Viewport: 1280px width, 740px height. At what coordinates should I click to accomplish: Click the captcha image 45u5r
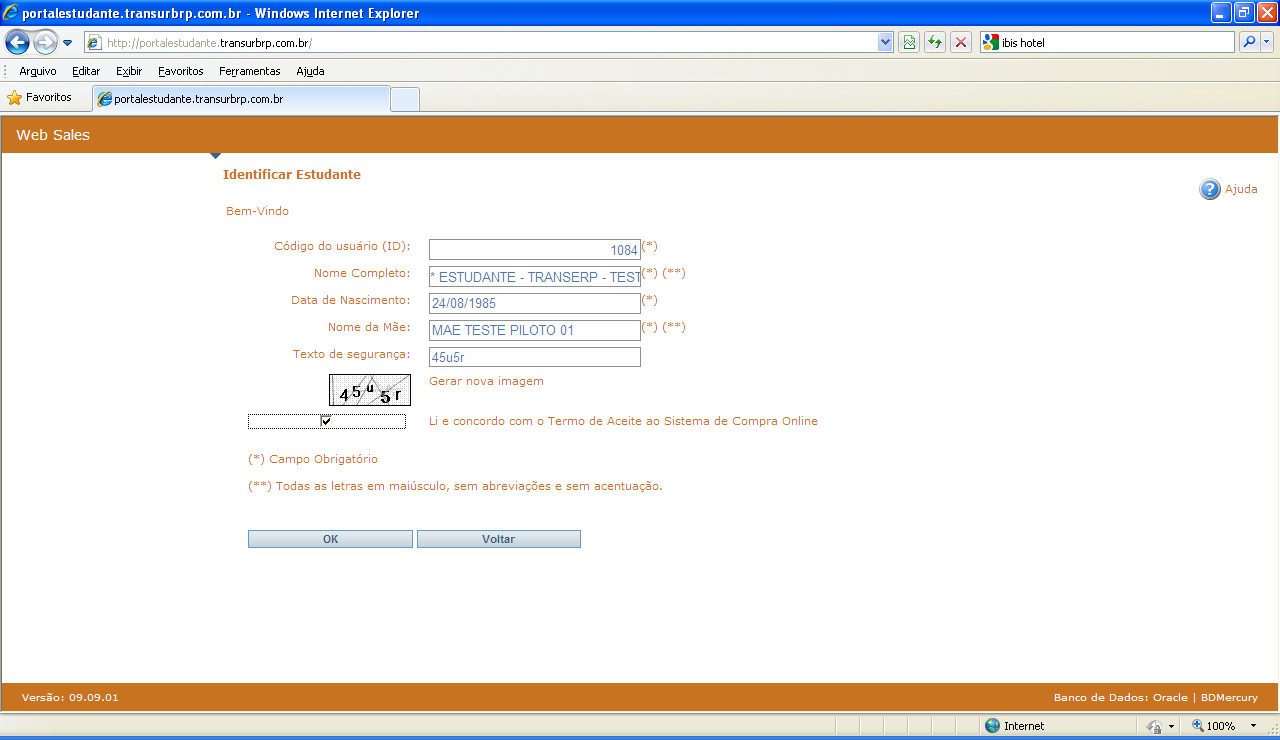click(x=370, y=390)
